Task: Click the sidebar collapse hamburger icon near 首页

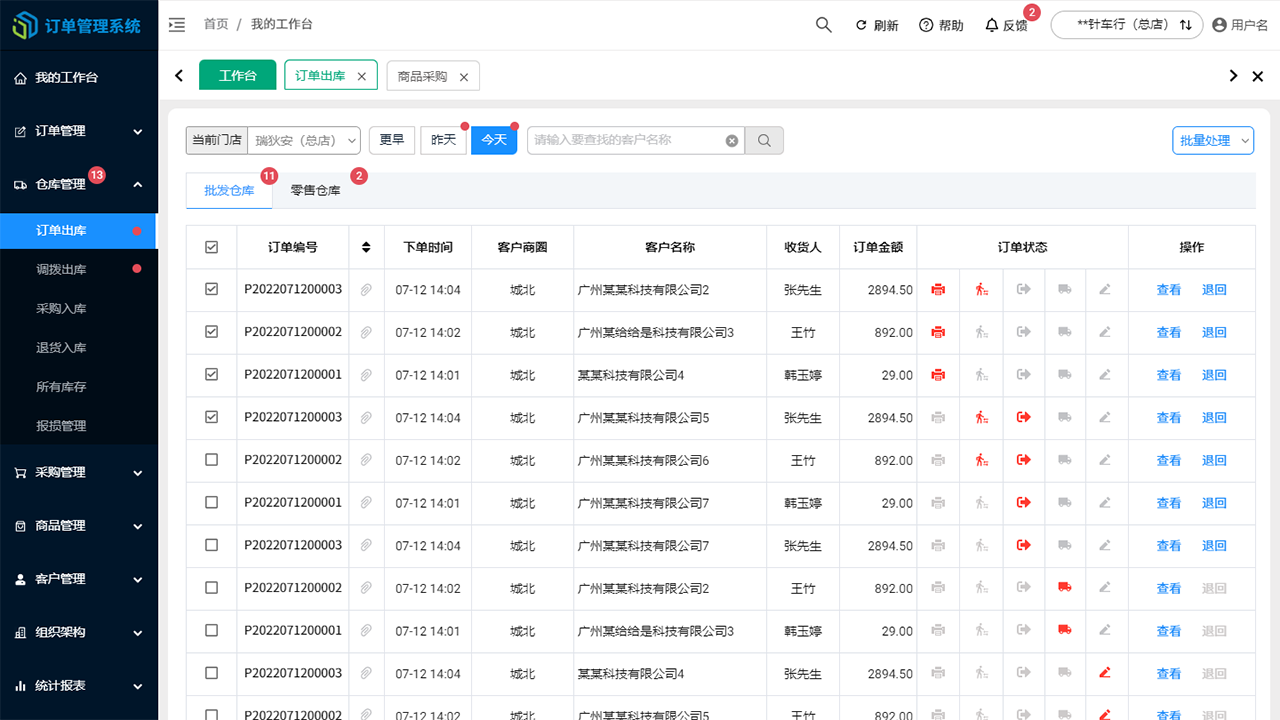Action: click(177, 24)
